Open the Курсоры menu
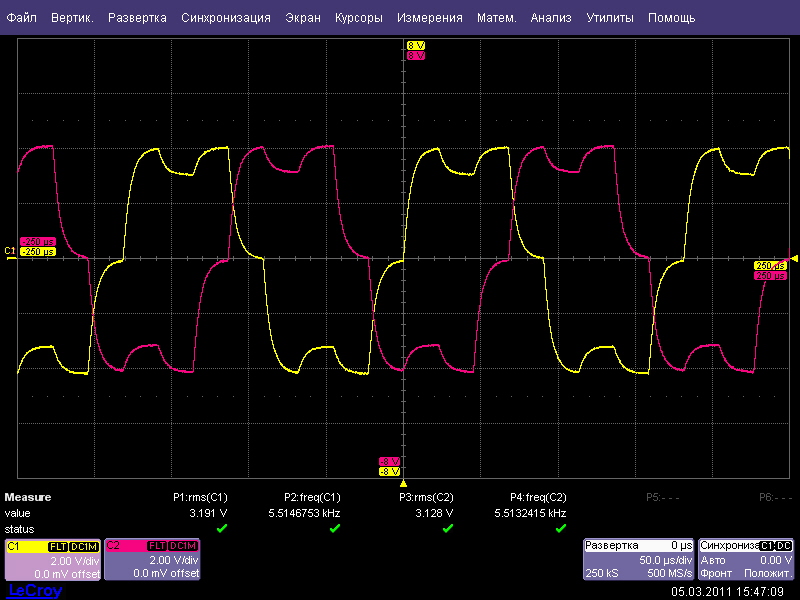800x600 pixels. click(359, 18)
